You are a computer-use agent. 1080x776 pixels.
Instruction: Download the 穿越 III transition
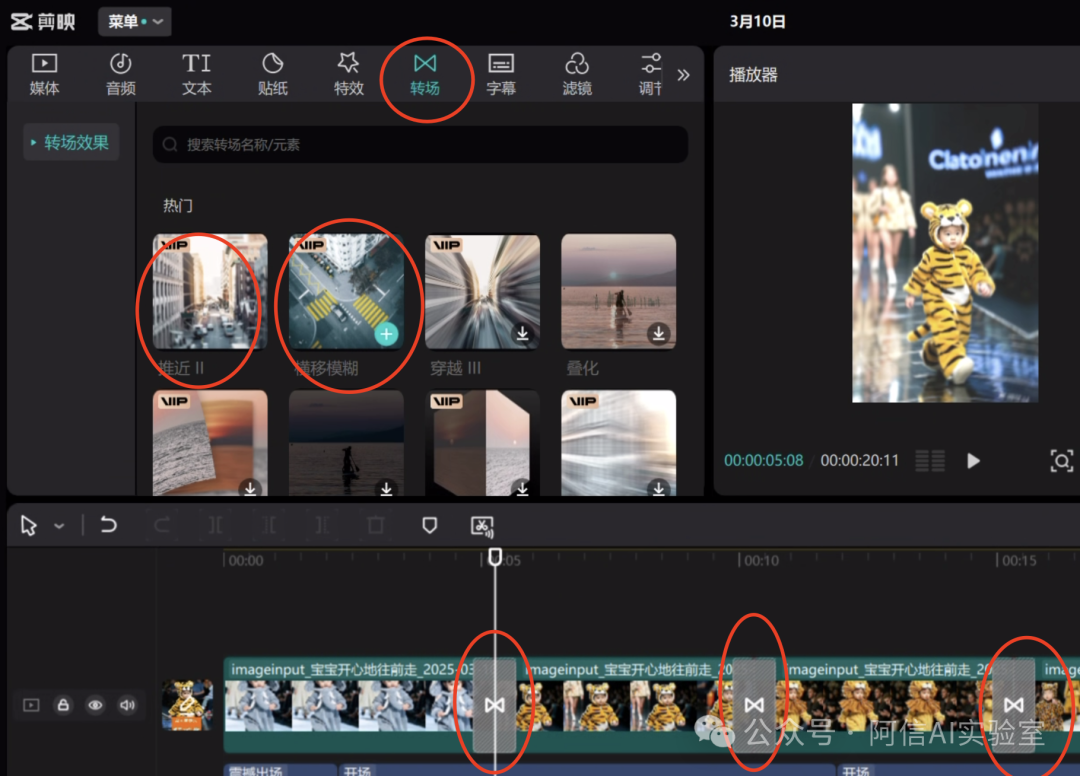523,334
